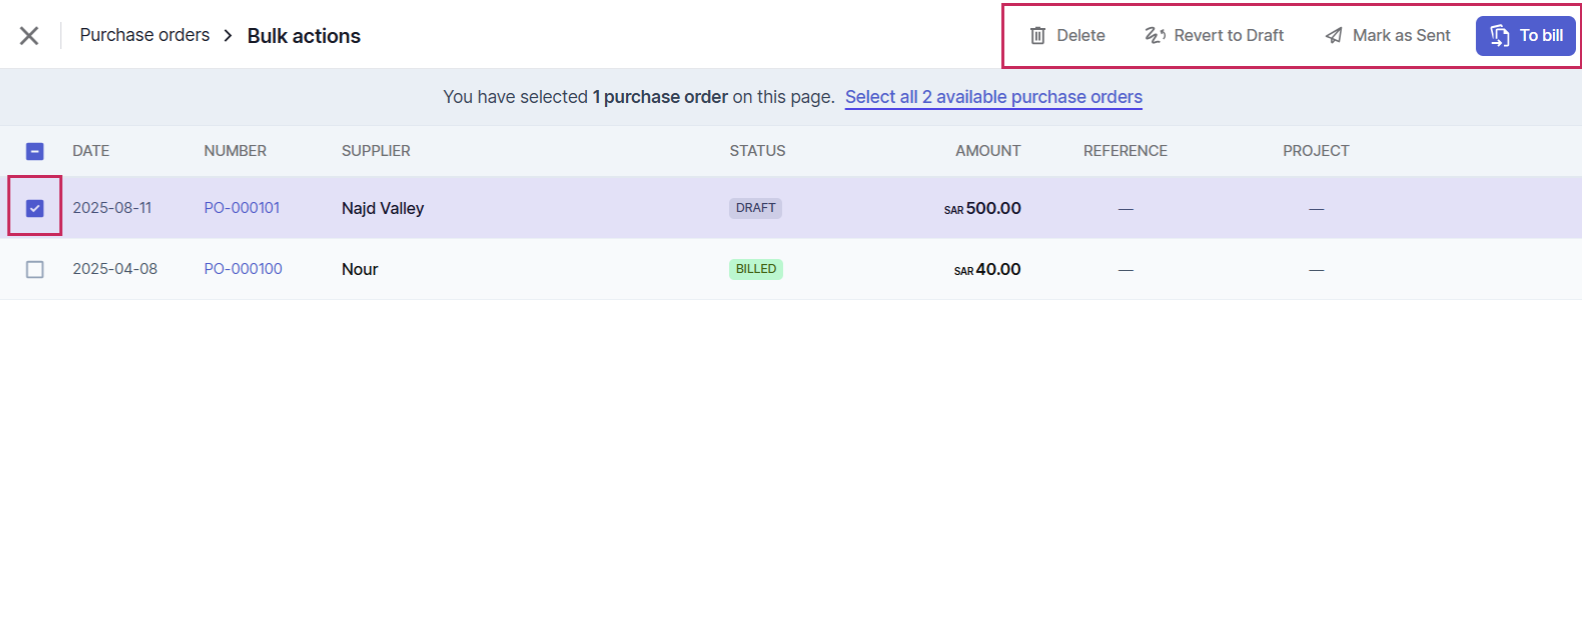The height and width of the screenshot is (642, 1582).
Task: Click the DATE column header
Action: (x=91, y=151)
